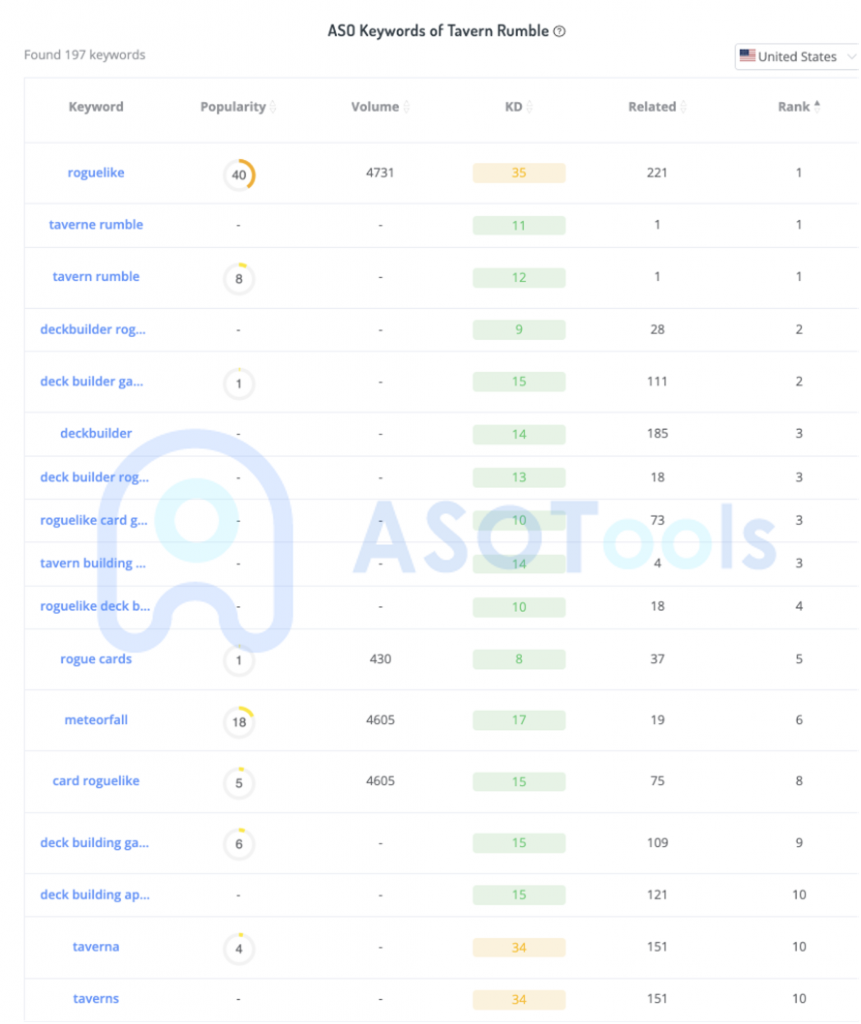Open the roguelike keyword link
Screen dimensions: 861x1024
click(96, 173)
